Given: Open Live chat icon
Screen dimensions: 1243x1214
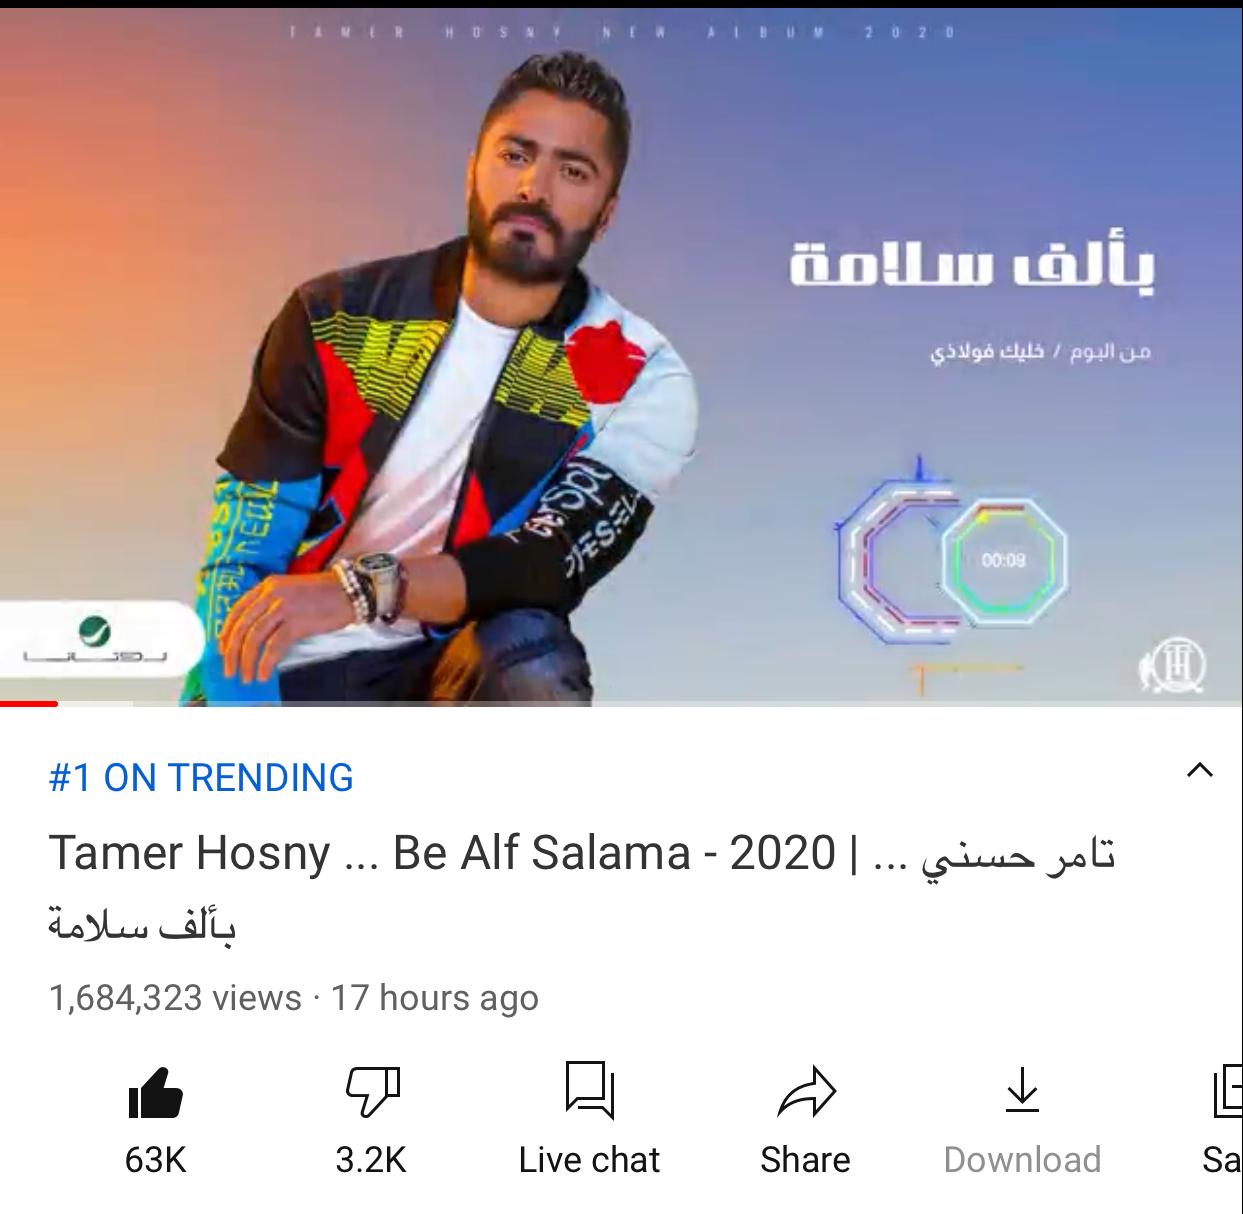Looking at the screenshot, I should tap(589, 1090).
